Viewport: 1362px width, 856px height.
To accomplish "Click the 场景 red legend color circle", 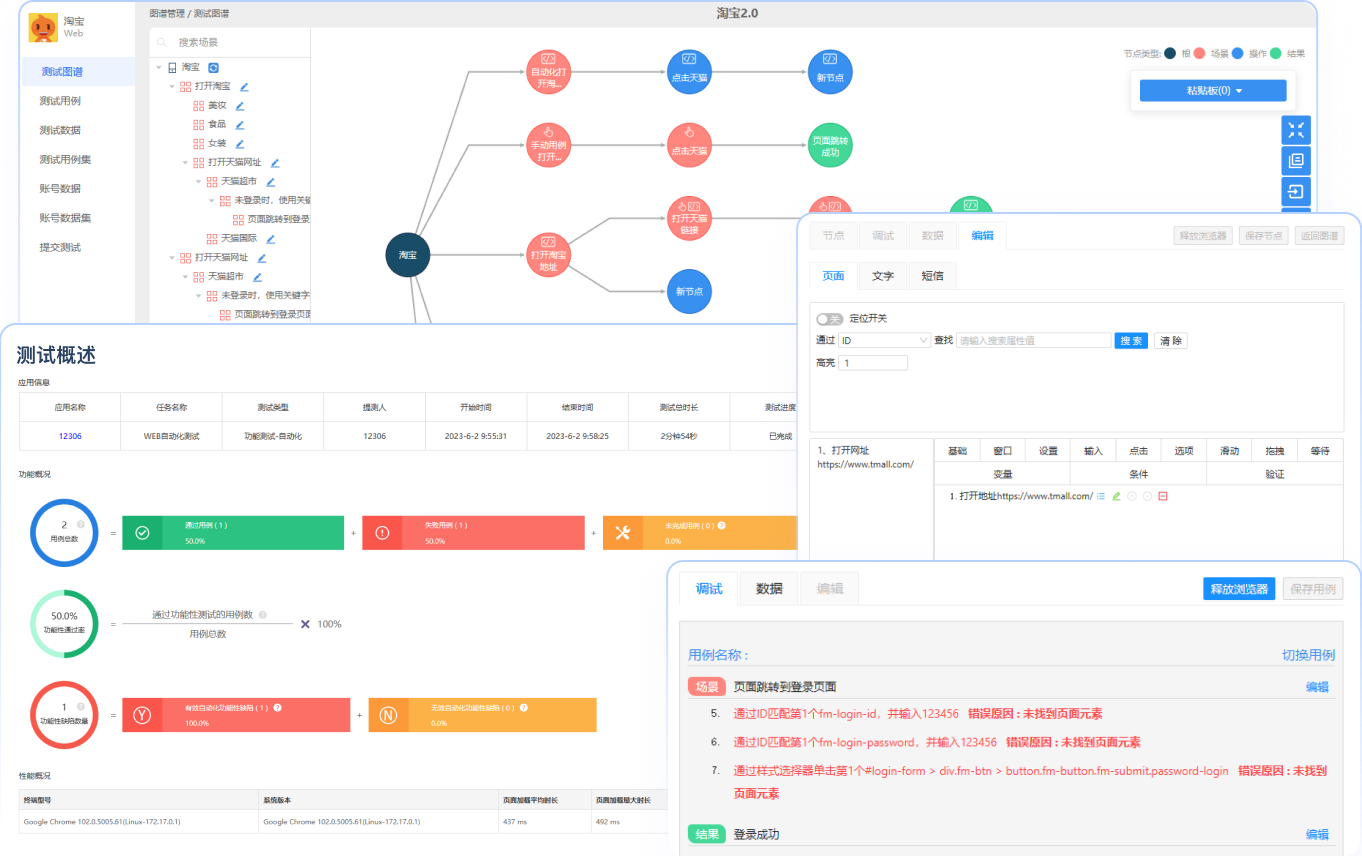I will [x=1199, y=54].
